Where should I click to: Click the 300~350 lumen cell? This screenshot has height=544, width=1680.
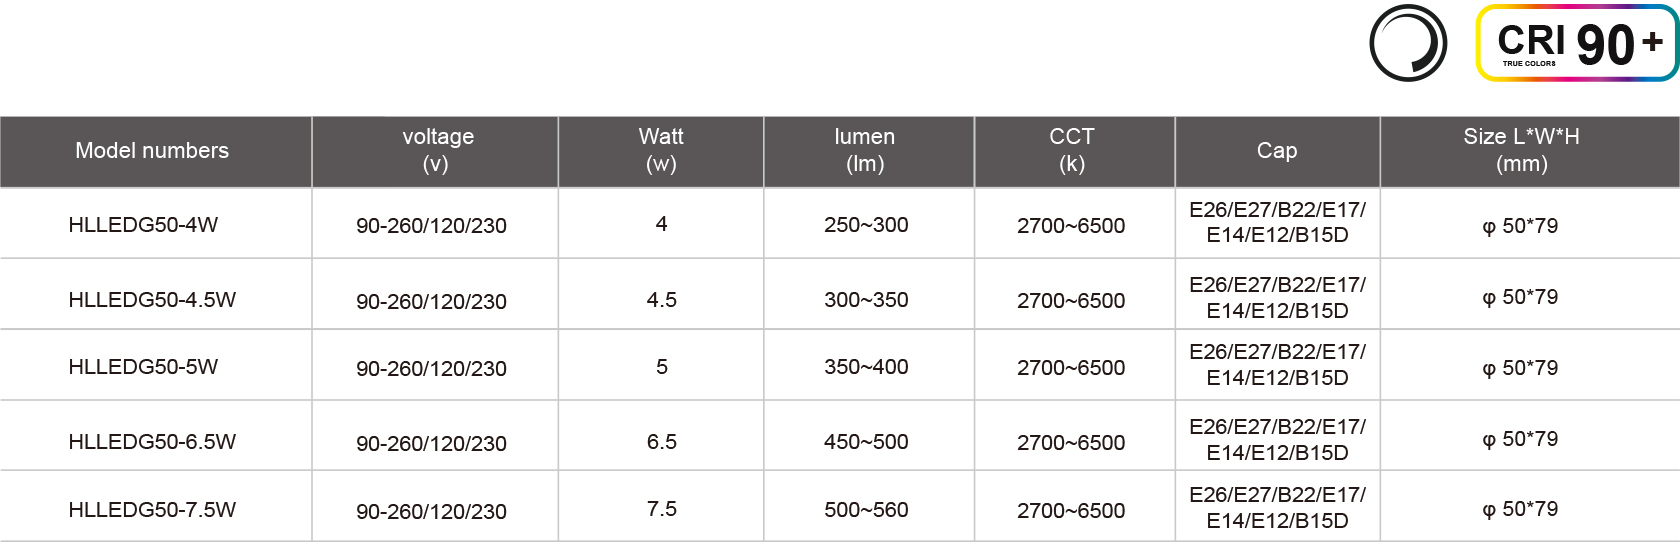pos(866,300)
